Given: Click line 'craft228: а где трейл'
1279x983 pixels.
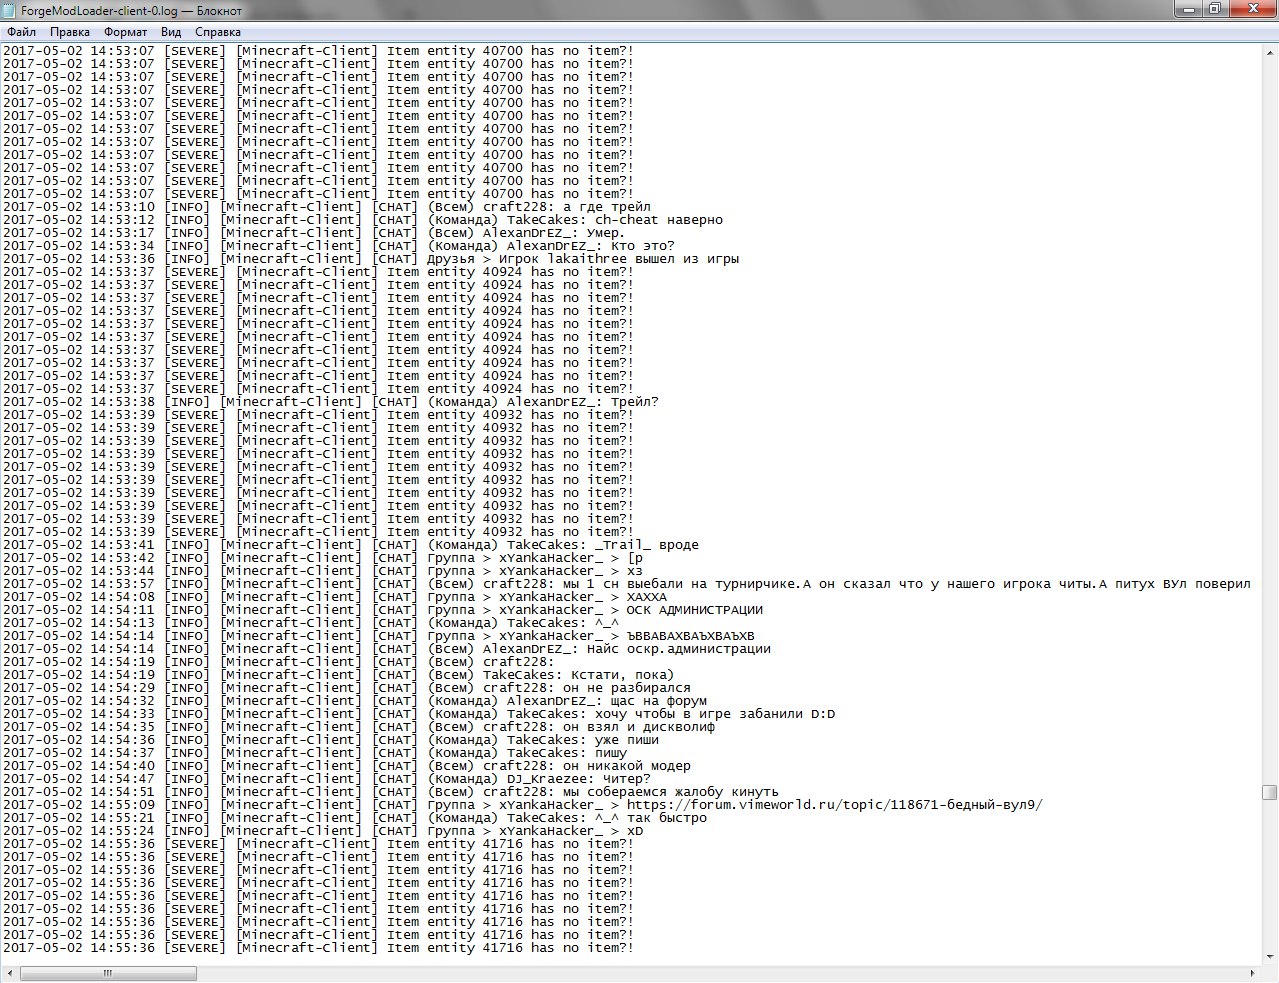Looking at the screenshot, I should pos(327,207).
